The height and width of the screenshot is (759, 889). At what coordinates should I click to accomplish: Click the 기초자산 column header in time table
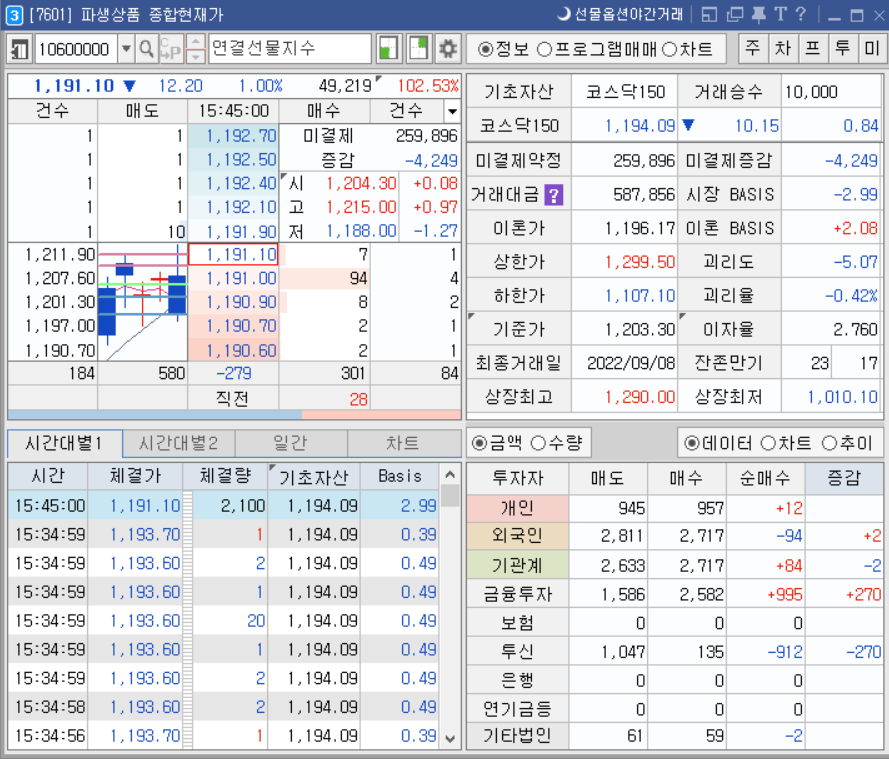[314, 477]
